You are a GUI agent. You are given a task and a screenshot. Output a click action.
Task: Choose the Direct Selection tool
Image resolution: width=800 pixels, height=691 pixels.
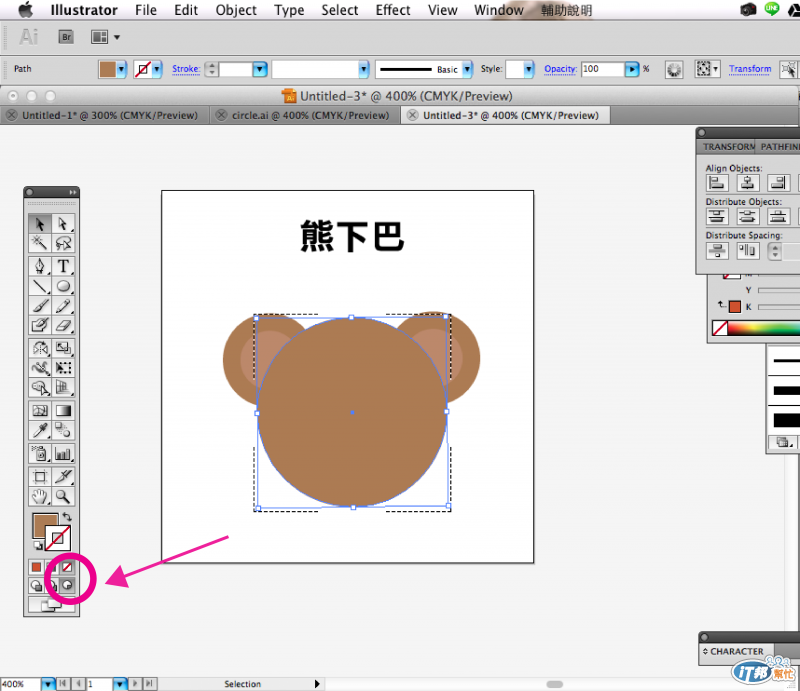pyautogui.click(x=63, y=224)
